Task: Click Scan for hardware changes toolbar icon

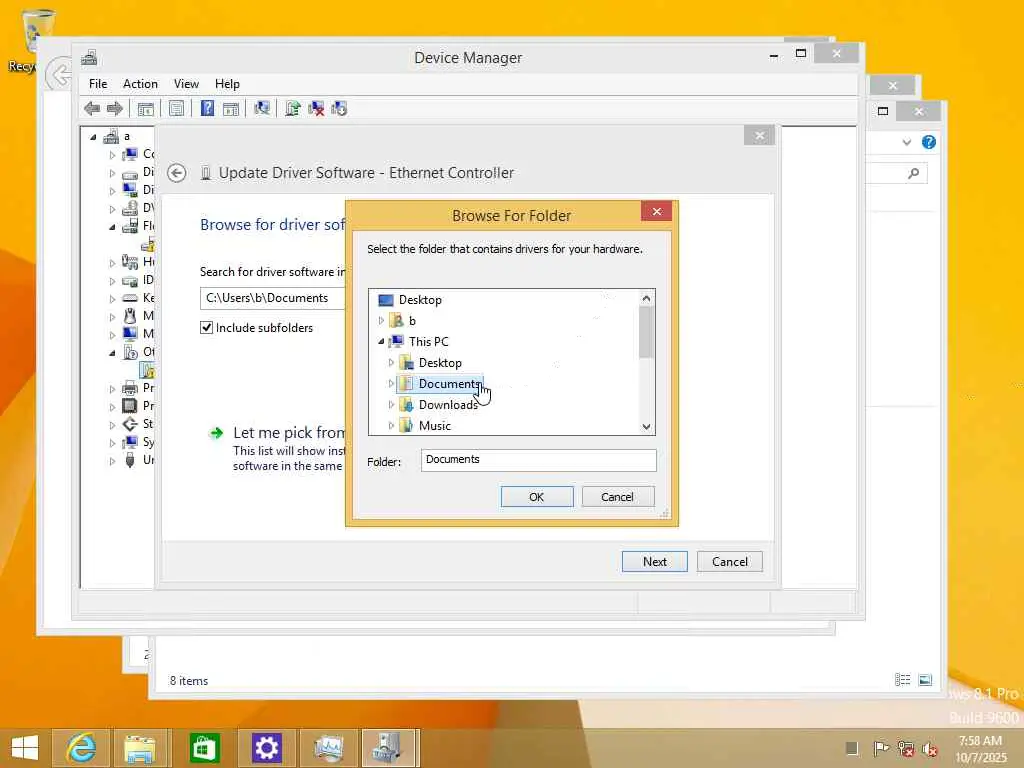Action: click(262, 108)
